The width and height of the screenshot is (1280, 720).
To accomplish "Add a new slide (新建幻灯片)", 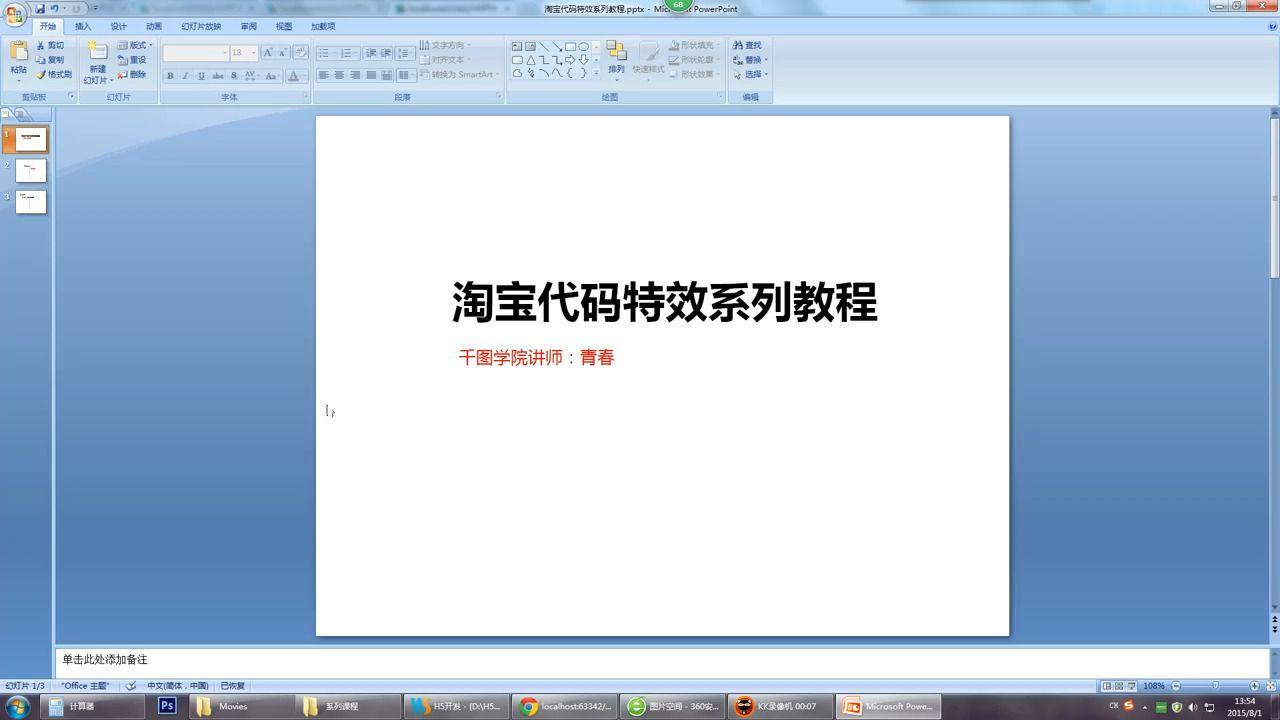I will (97, 62).
